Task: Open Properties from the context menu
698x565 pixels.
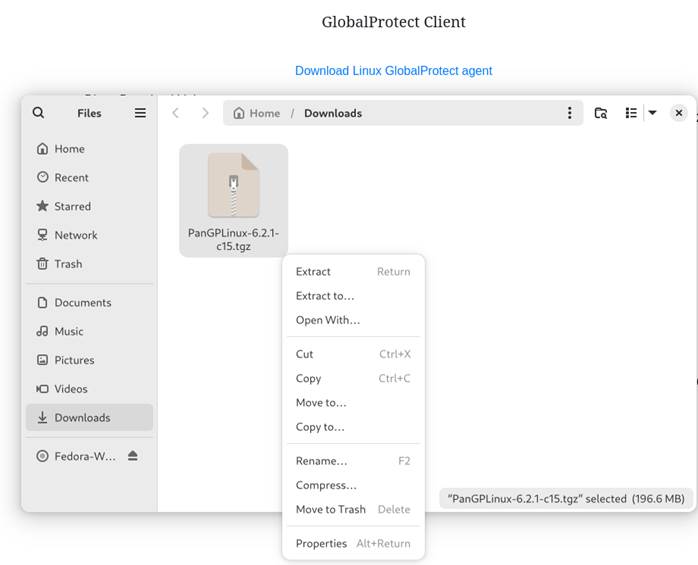Action: (x=353, y=544)
